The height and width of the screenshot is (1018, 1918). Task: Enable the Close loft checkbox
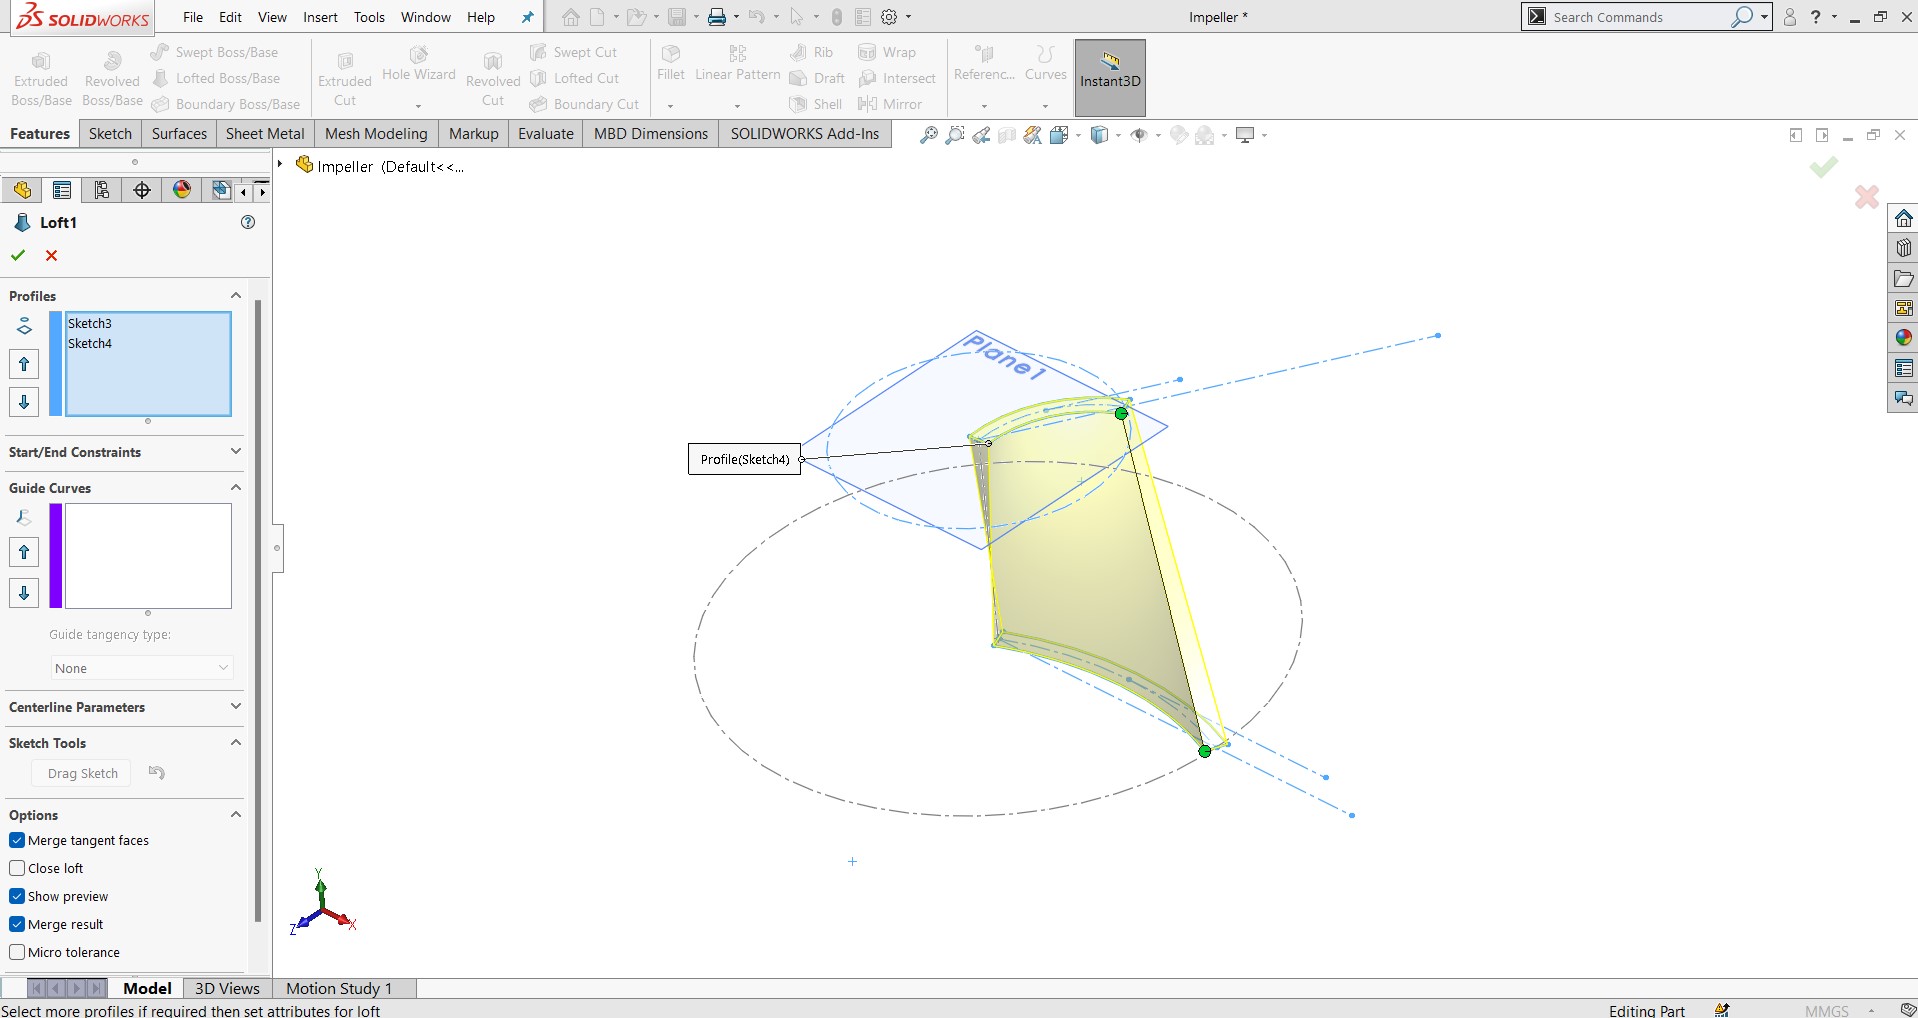pos(17,868)
